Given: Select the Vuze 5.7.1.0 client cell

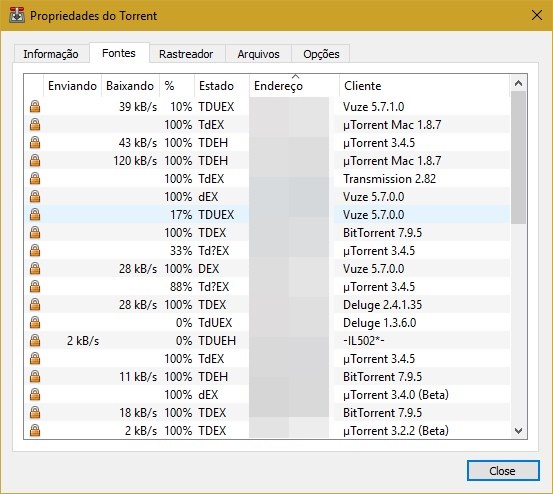Looking at the screenshot, I should click(373, 106).
